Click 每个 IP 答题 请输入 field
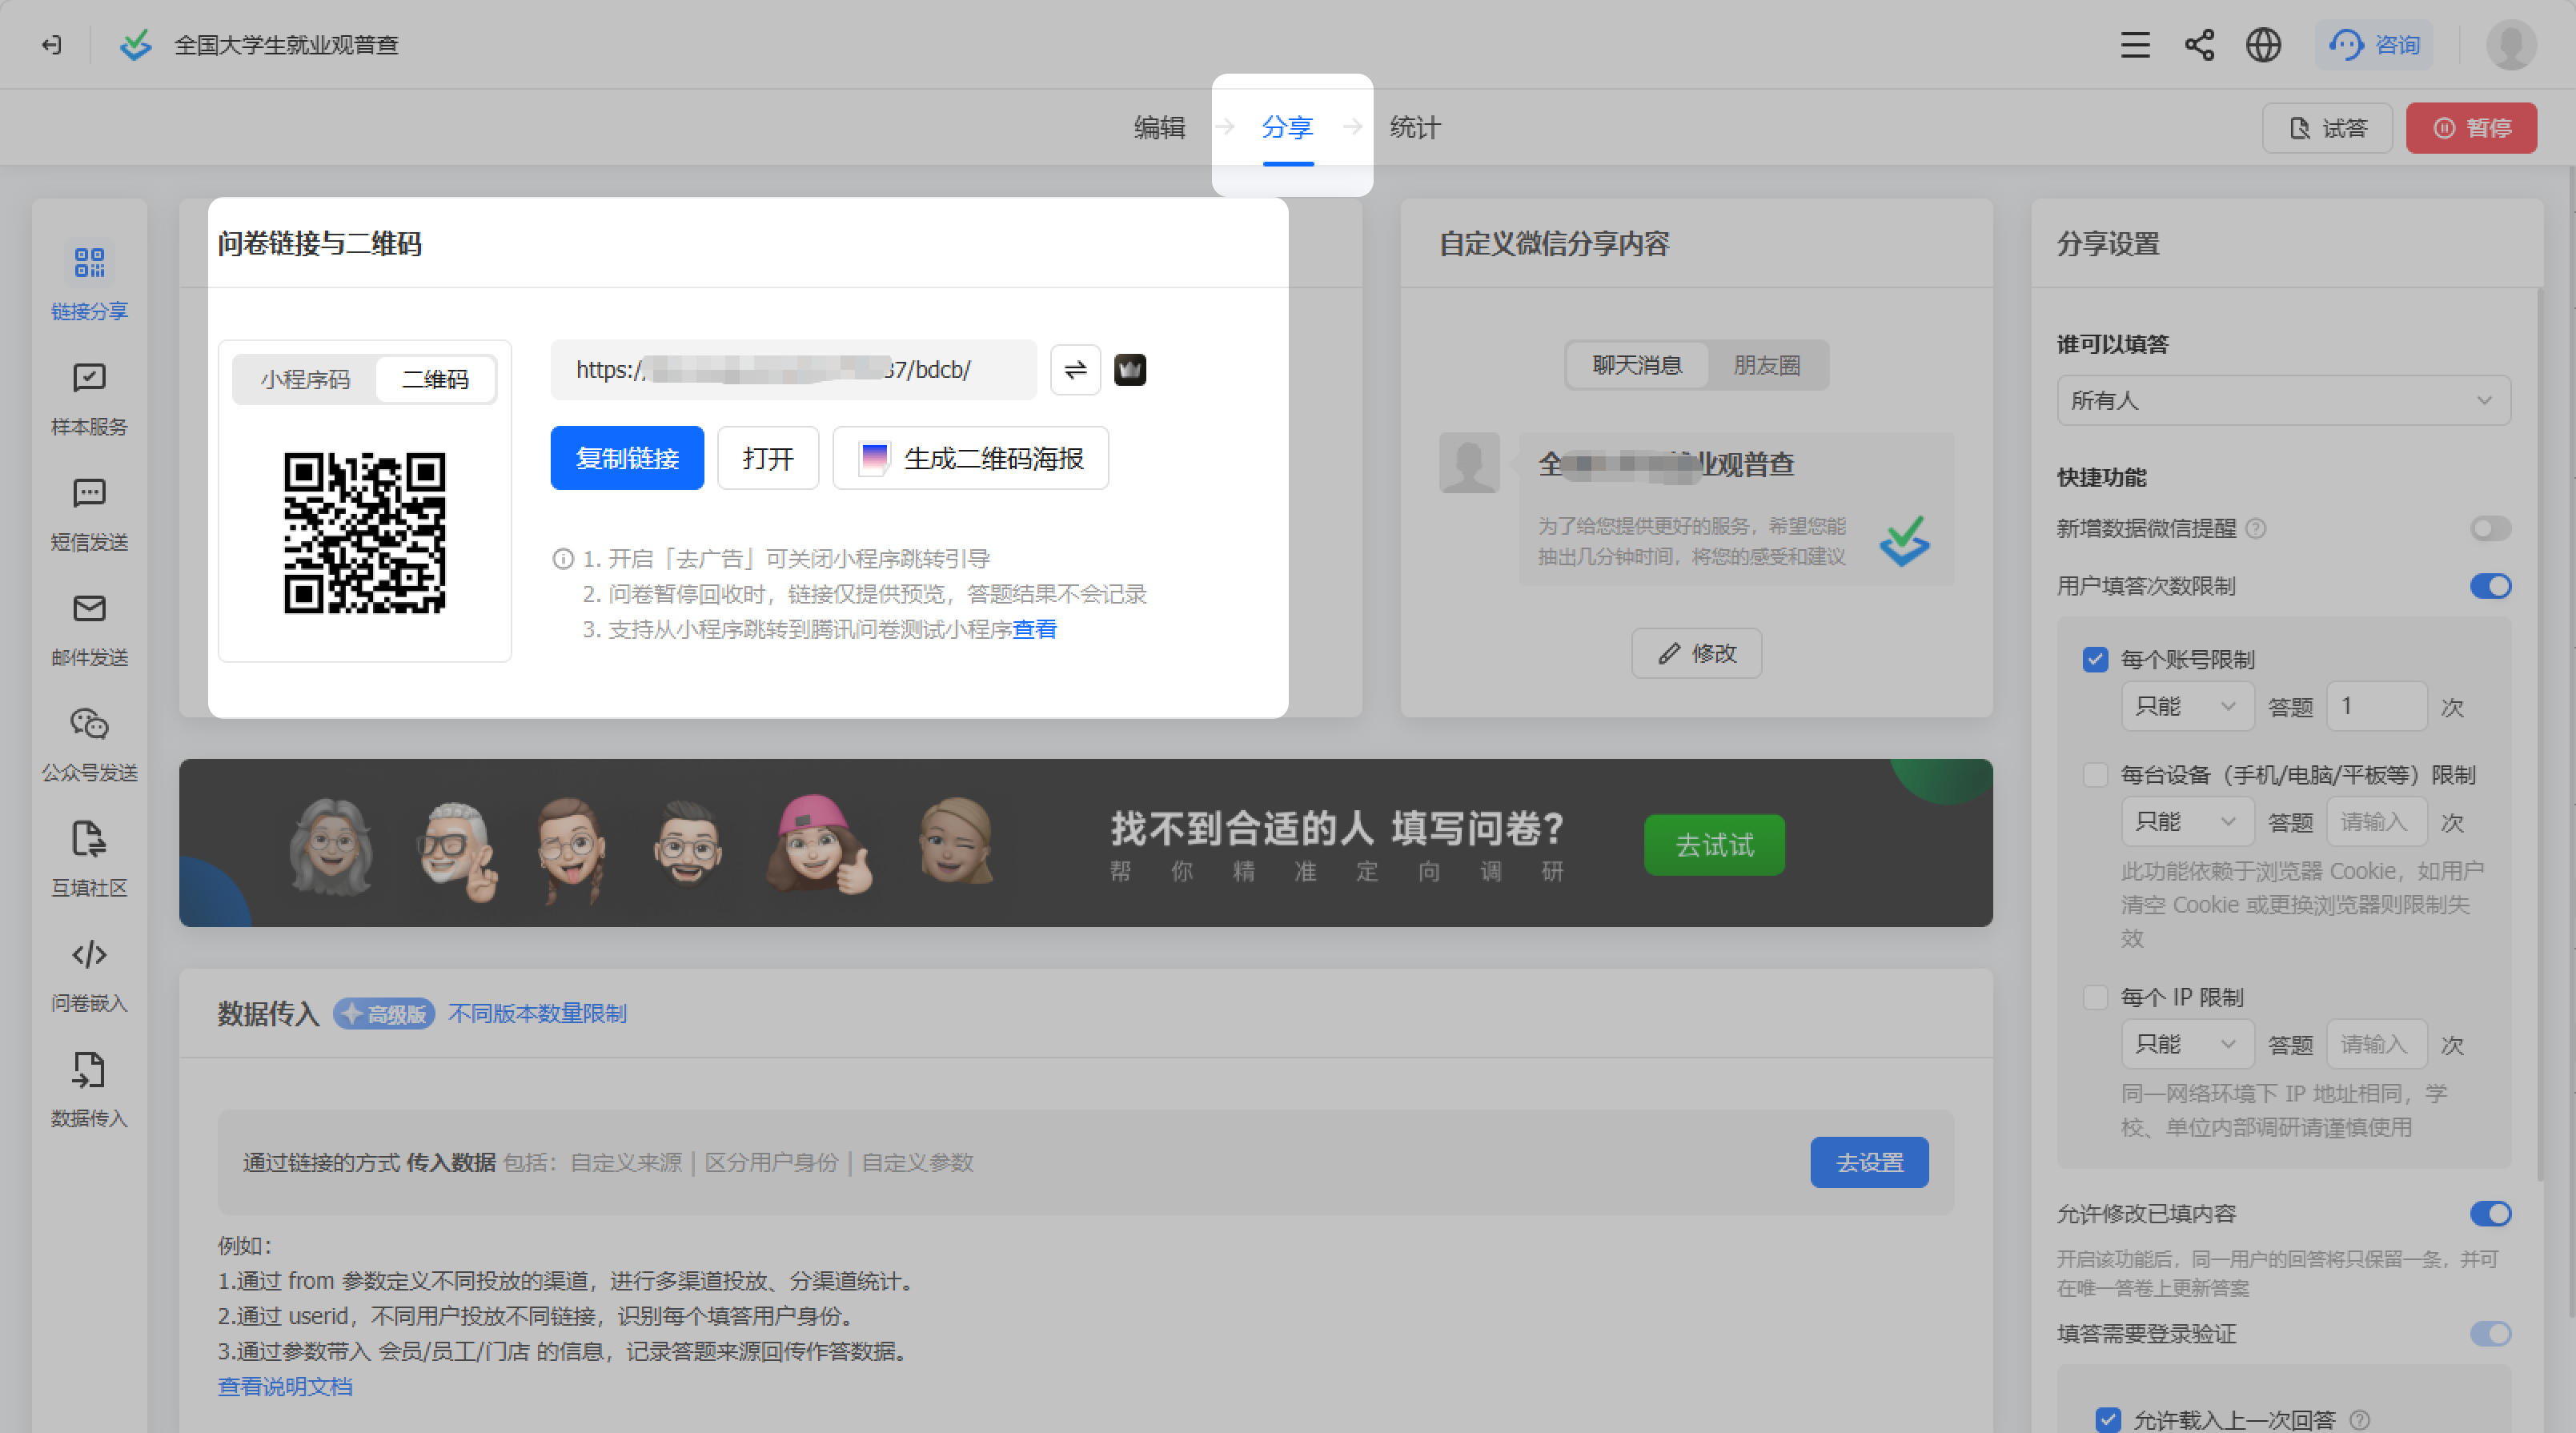 pos(2376,1044)
